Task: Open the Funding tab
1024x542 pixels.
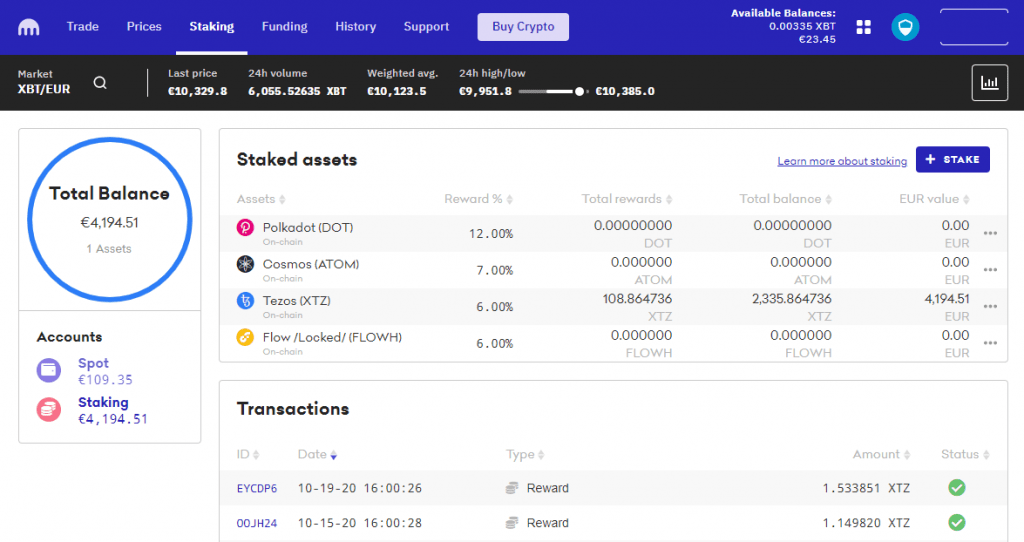Action: [285, 27]
